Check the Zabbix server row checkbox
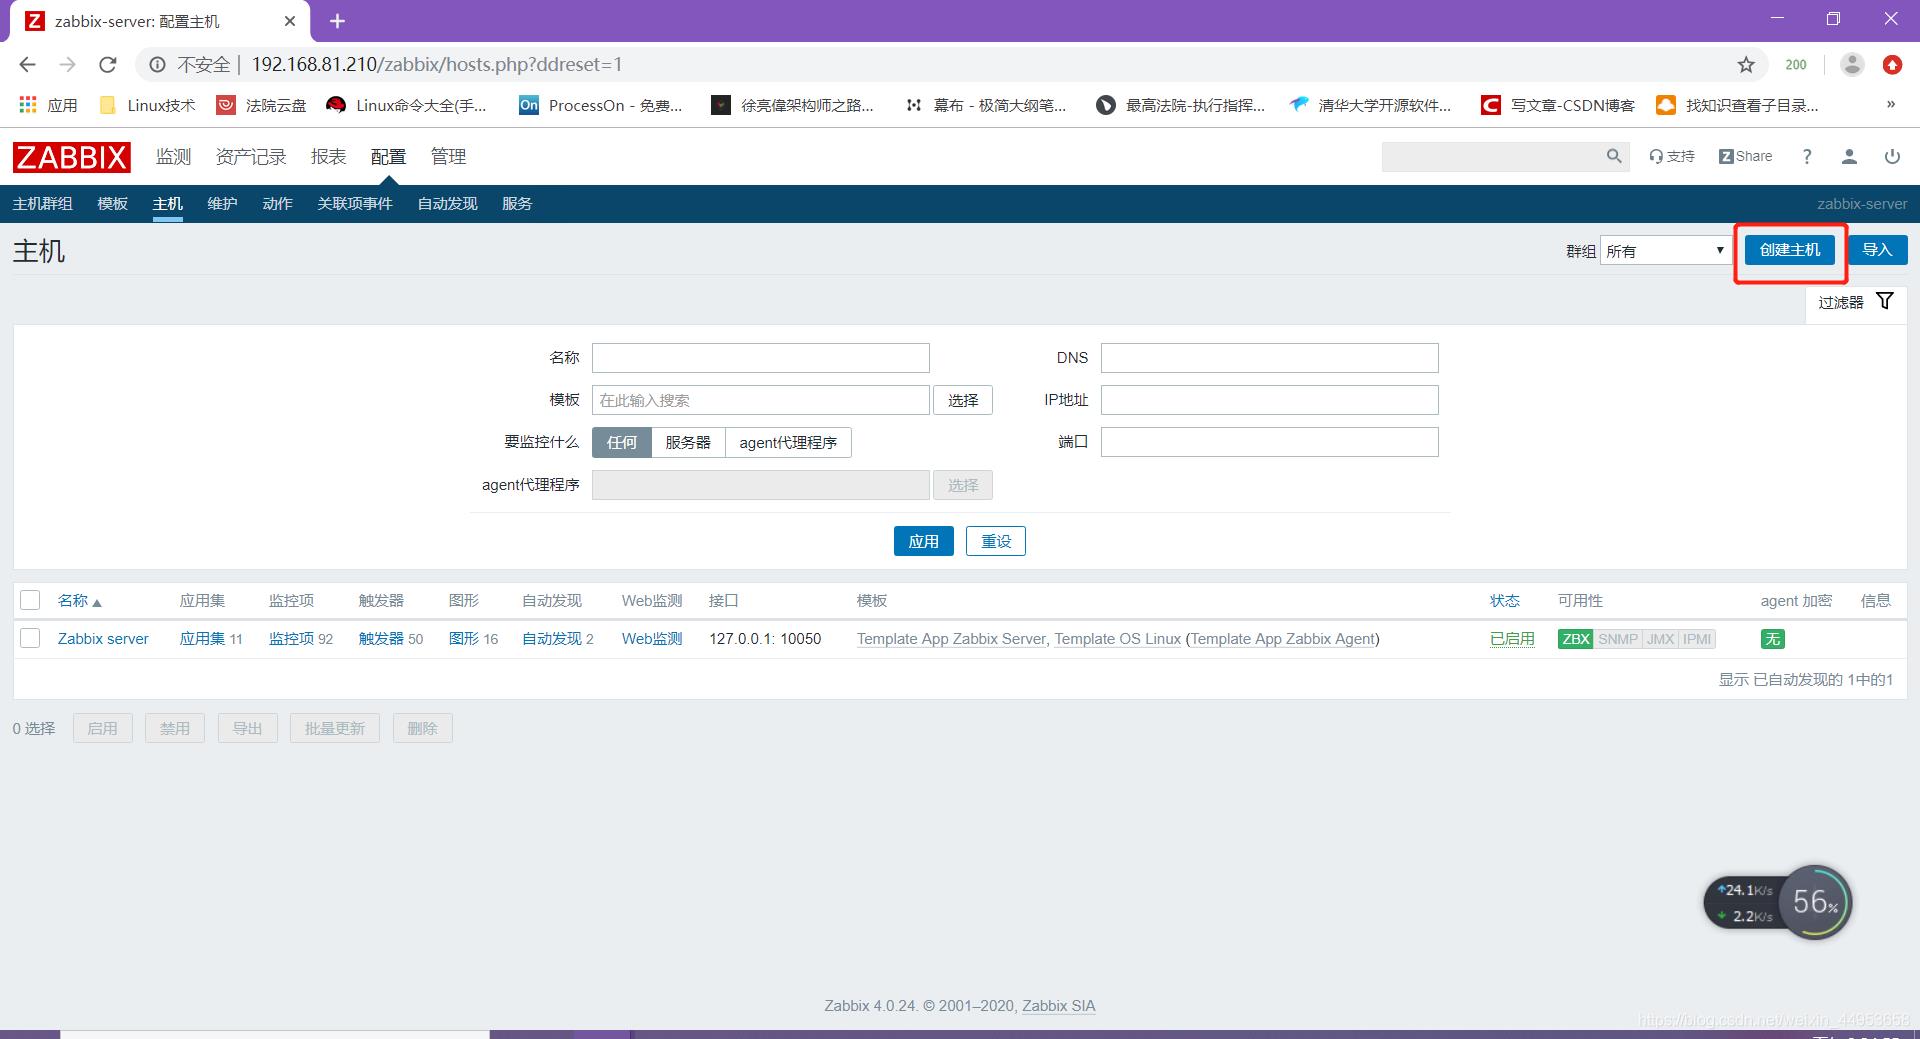The height and width of the screenshot is (1039, 1920). [x=30, y=638]
